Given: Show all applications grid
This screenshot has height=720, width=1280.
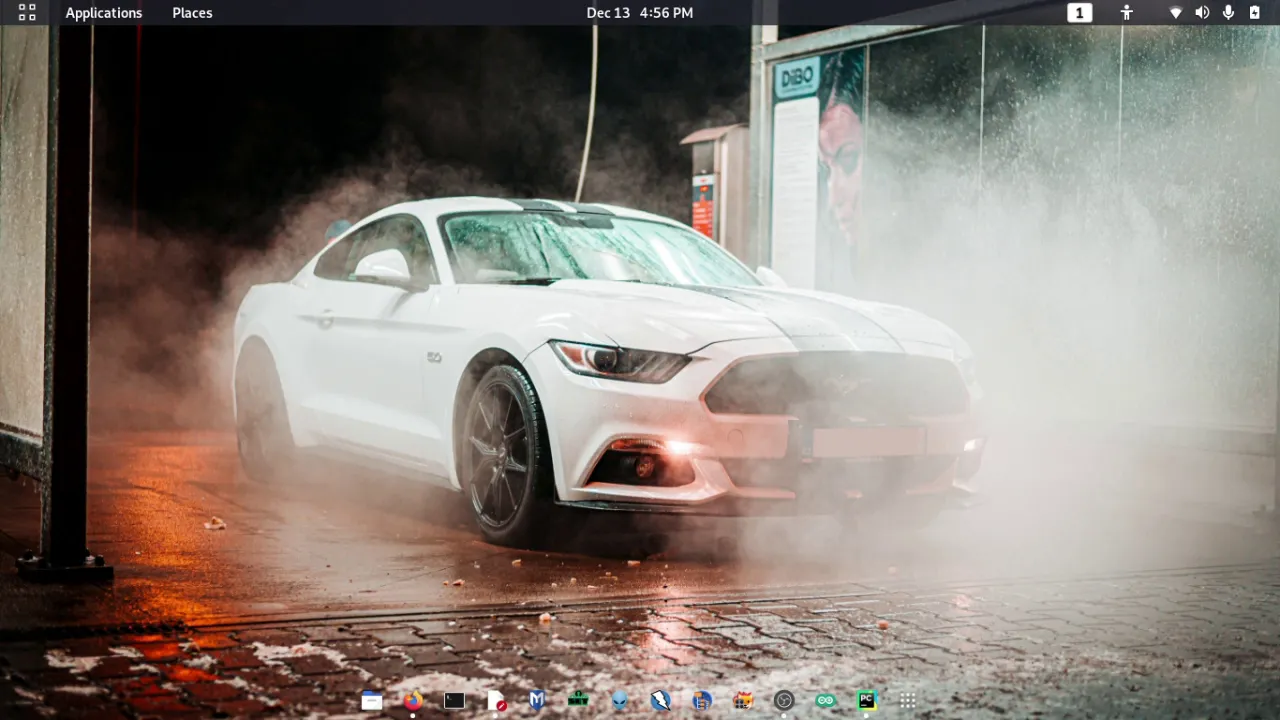Looking at the screenshot, I should 908,701.
